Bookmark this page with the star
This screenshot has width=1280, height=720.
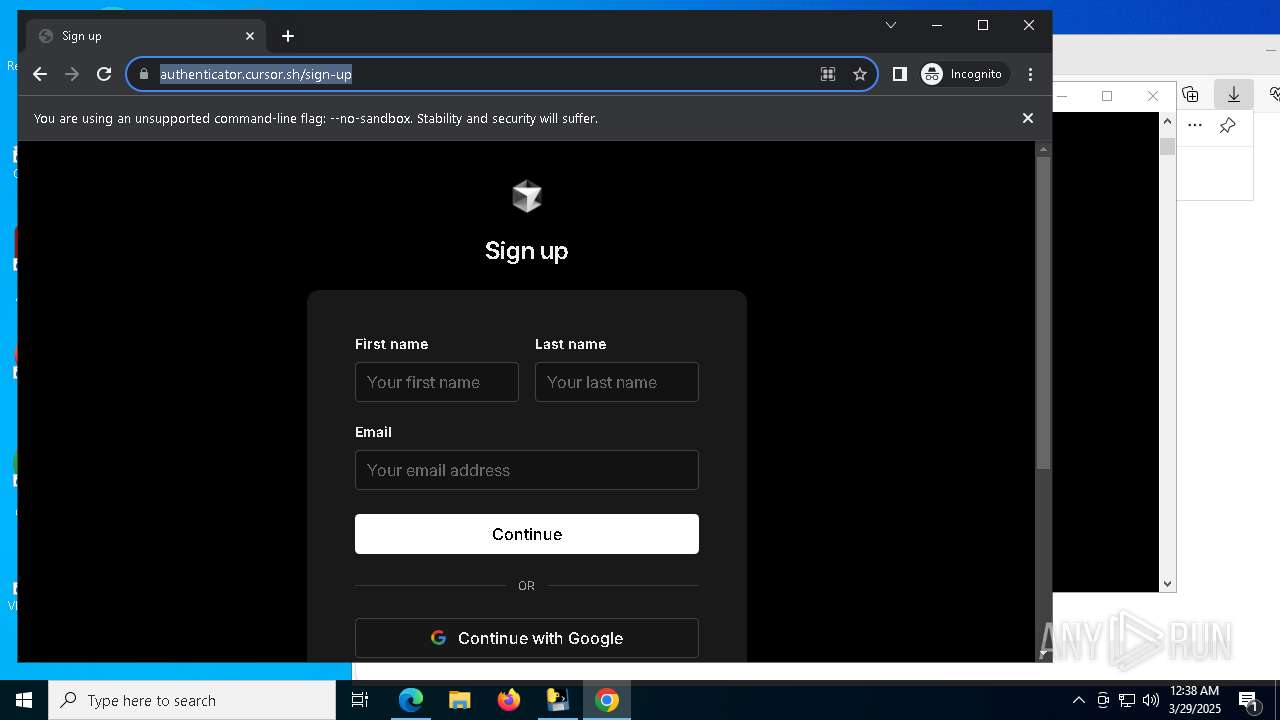coord(860,74)
